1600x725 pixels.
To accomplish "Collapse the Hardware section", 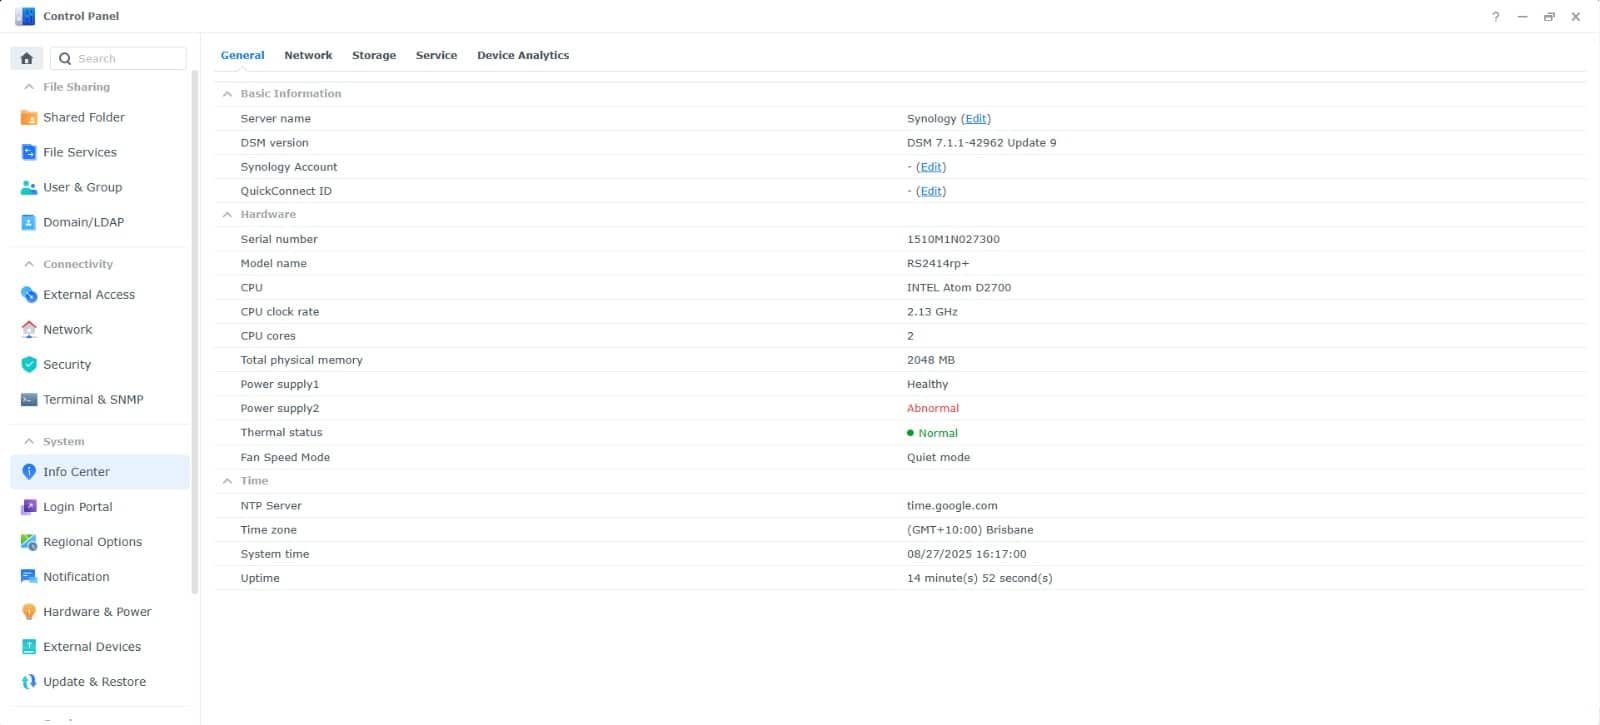I will tap(227, 215).
